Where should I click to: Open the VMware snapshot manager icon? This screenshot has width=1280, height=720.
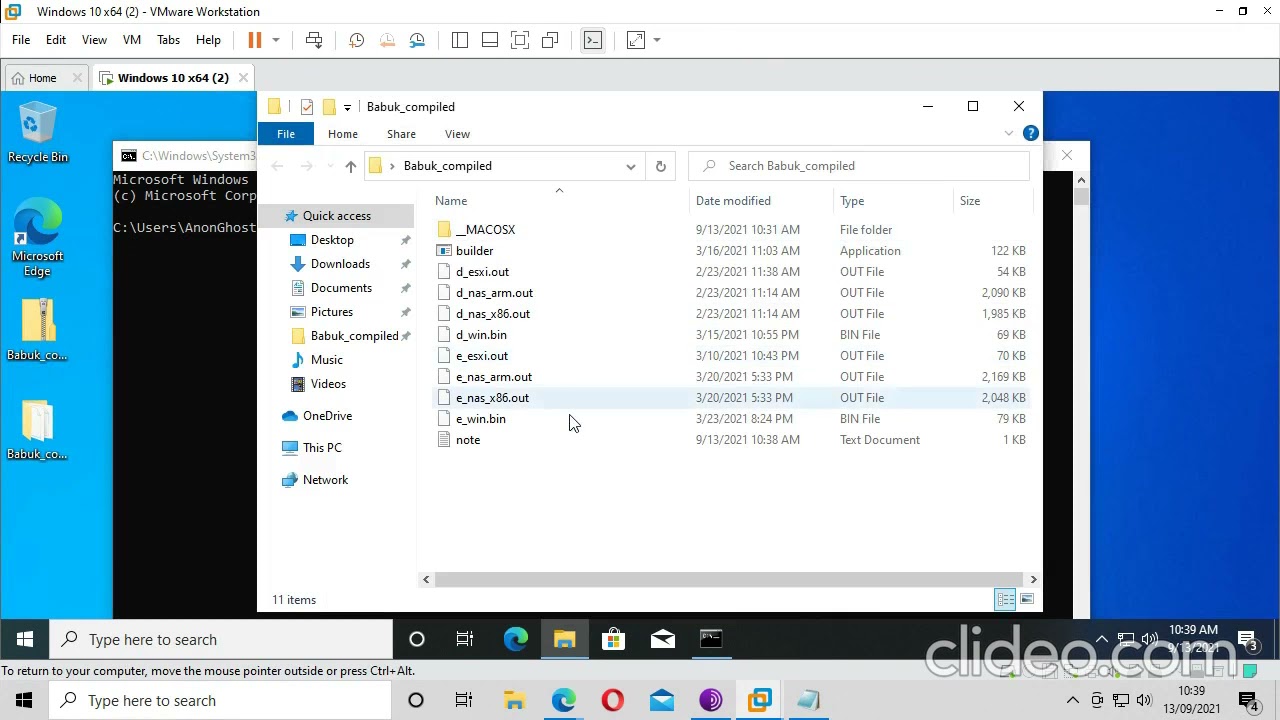click(x=417, y=40)
